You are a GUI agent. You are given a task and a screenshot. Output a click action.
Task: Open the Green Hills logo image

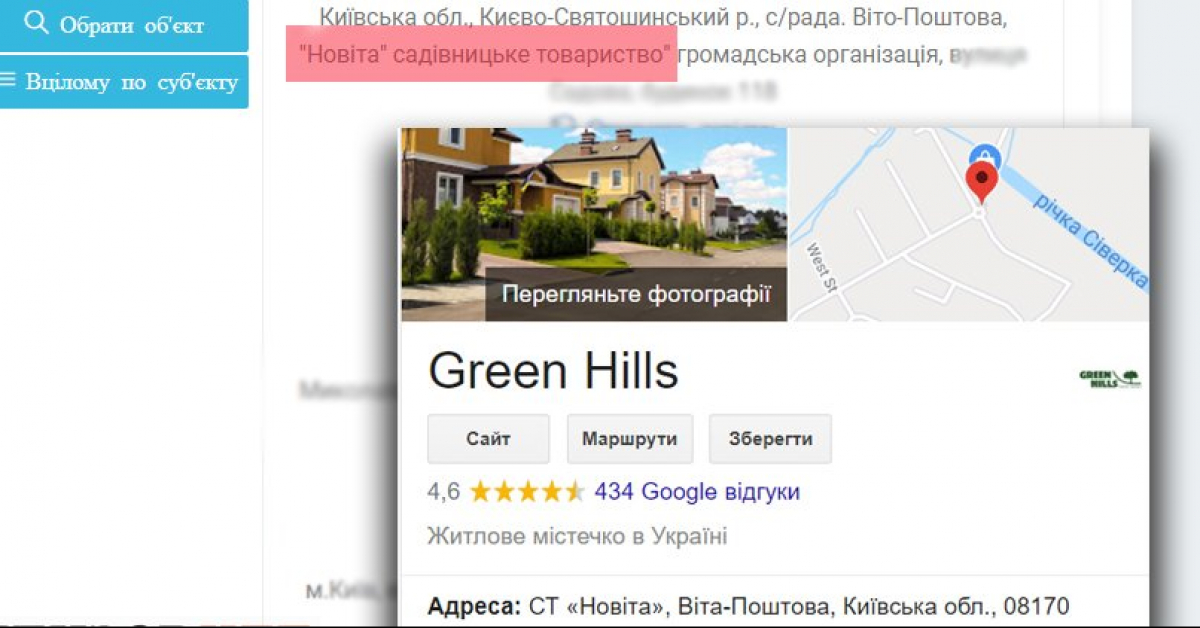[x=1110, y=378]
